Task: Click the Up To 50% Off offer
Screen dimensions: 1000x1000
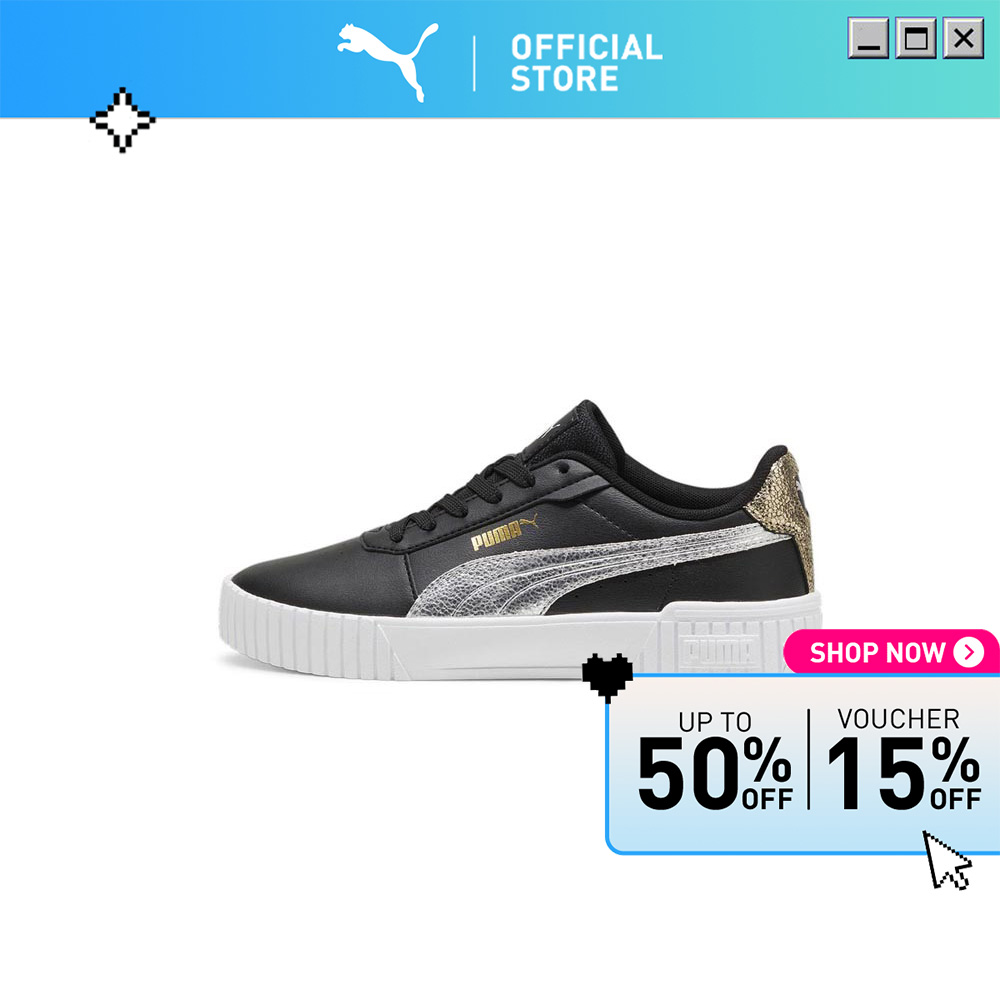Action: (716, 760)
